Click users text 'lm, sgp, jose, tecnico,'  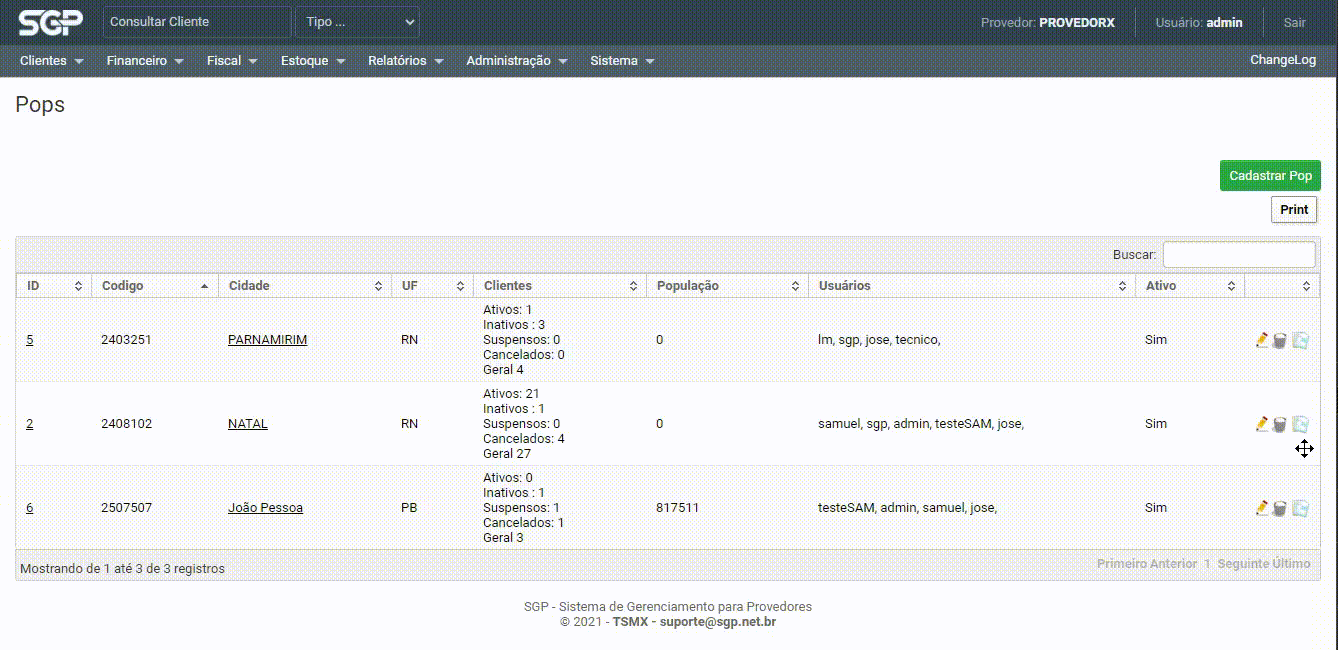coord(879,340)
